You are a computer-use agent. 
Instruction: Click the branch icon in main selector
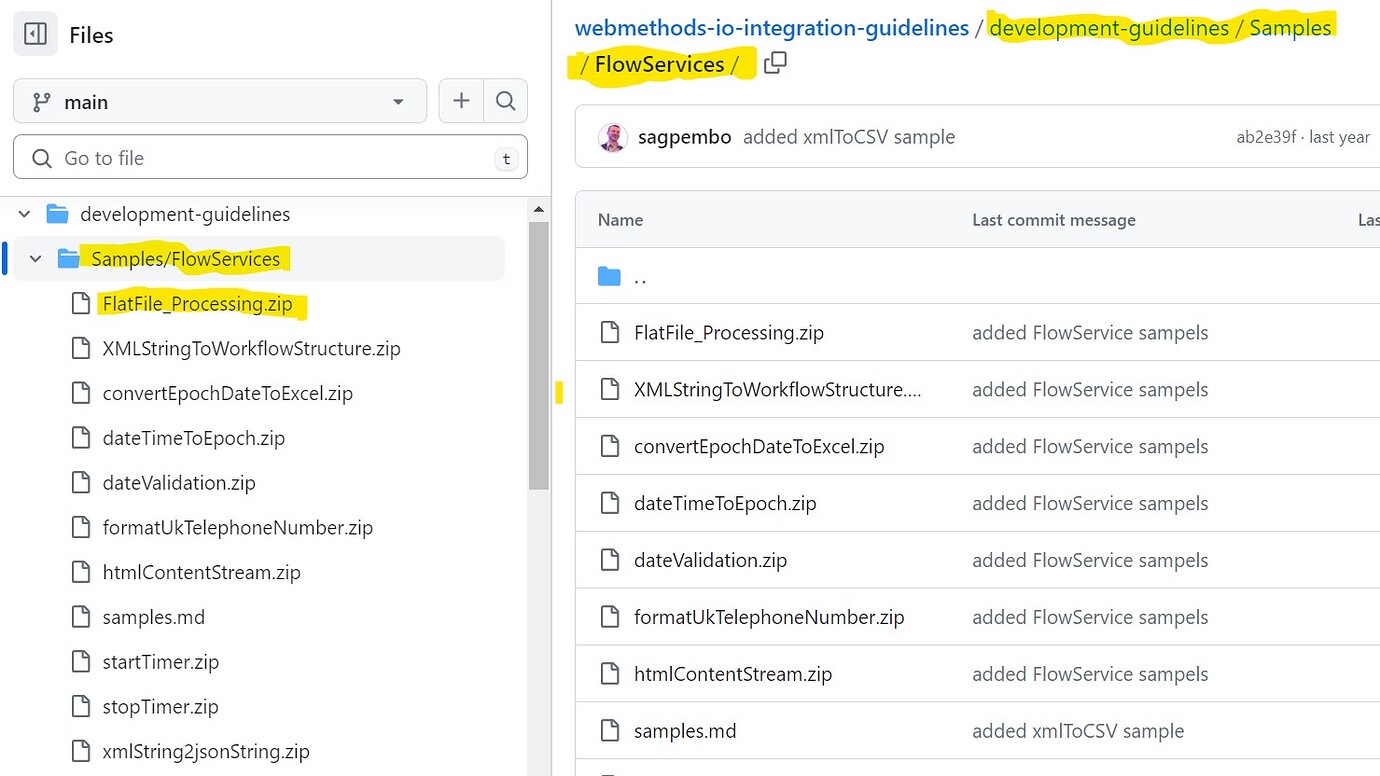(41, 102)
